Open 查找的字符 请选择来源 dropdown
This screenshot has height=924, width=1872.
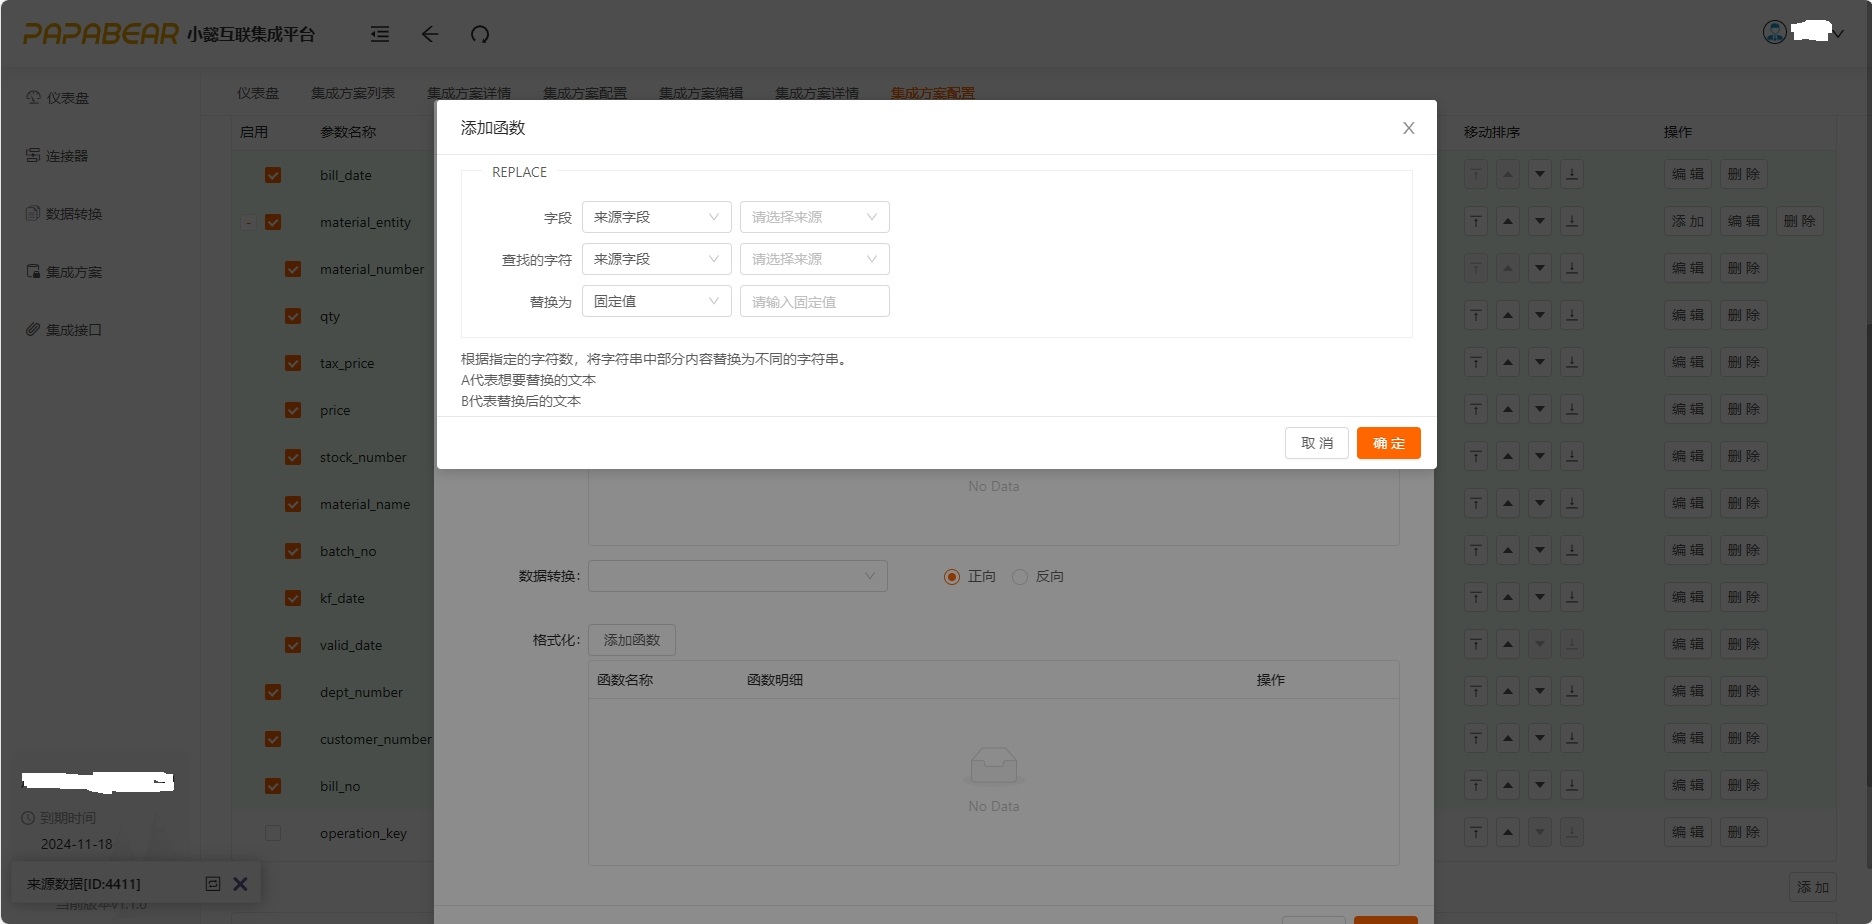coord(814,259)
